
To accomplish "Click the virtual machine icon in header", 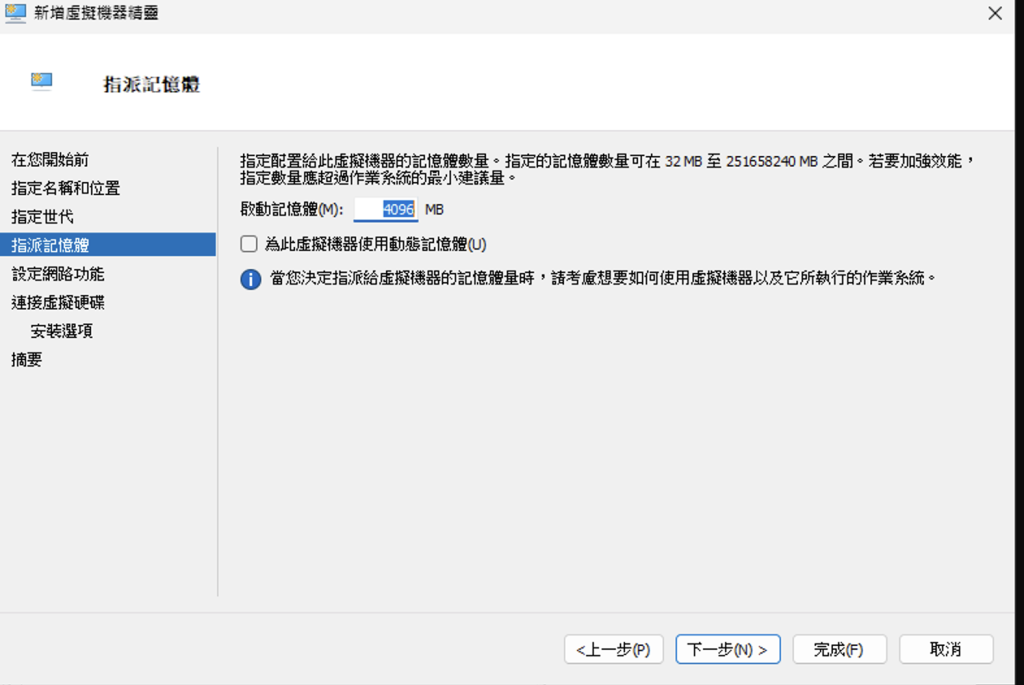I will coord(41,82).
